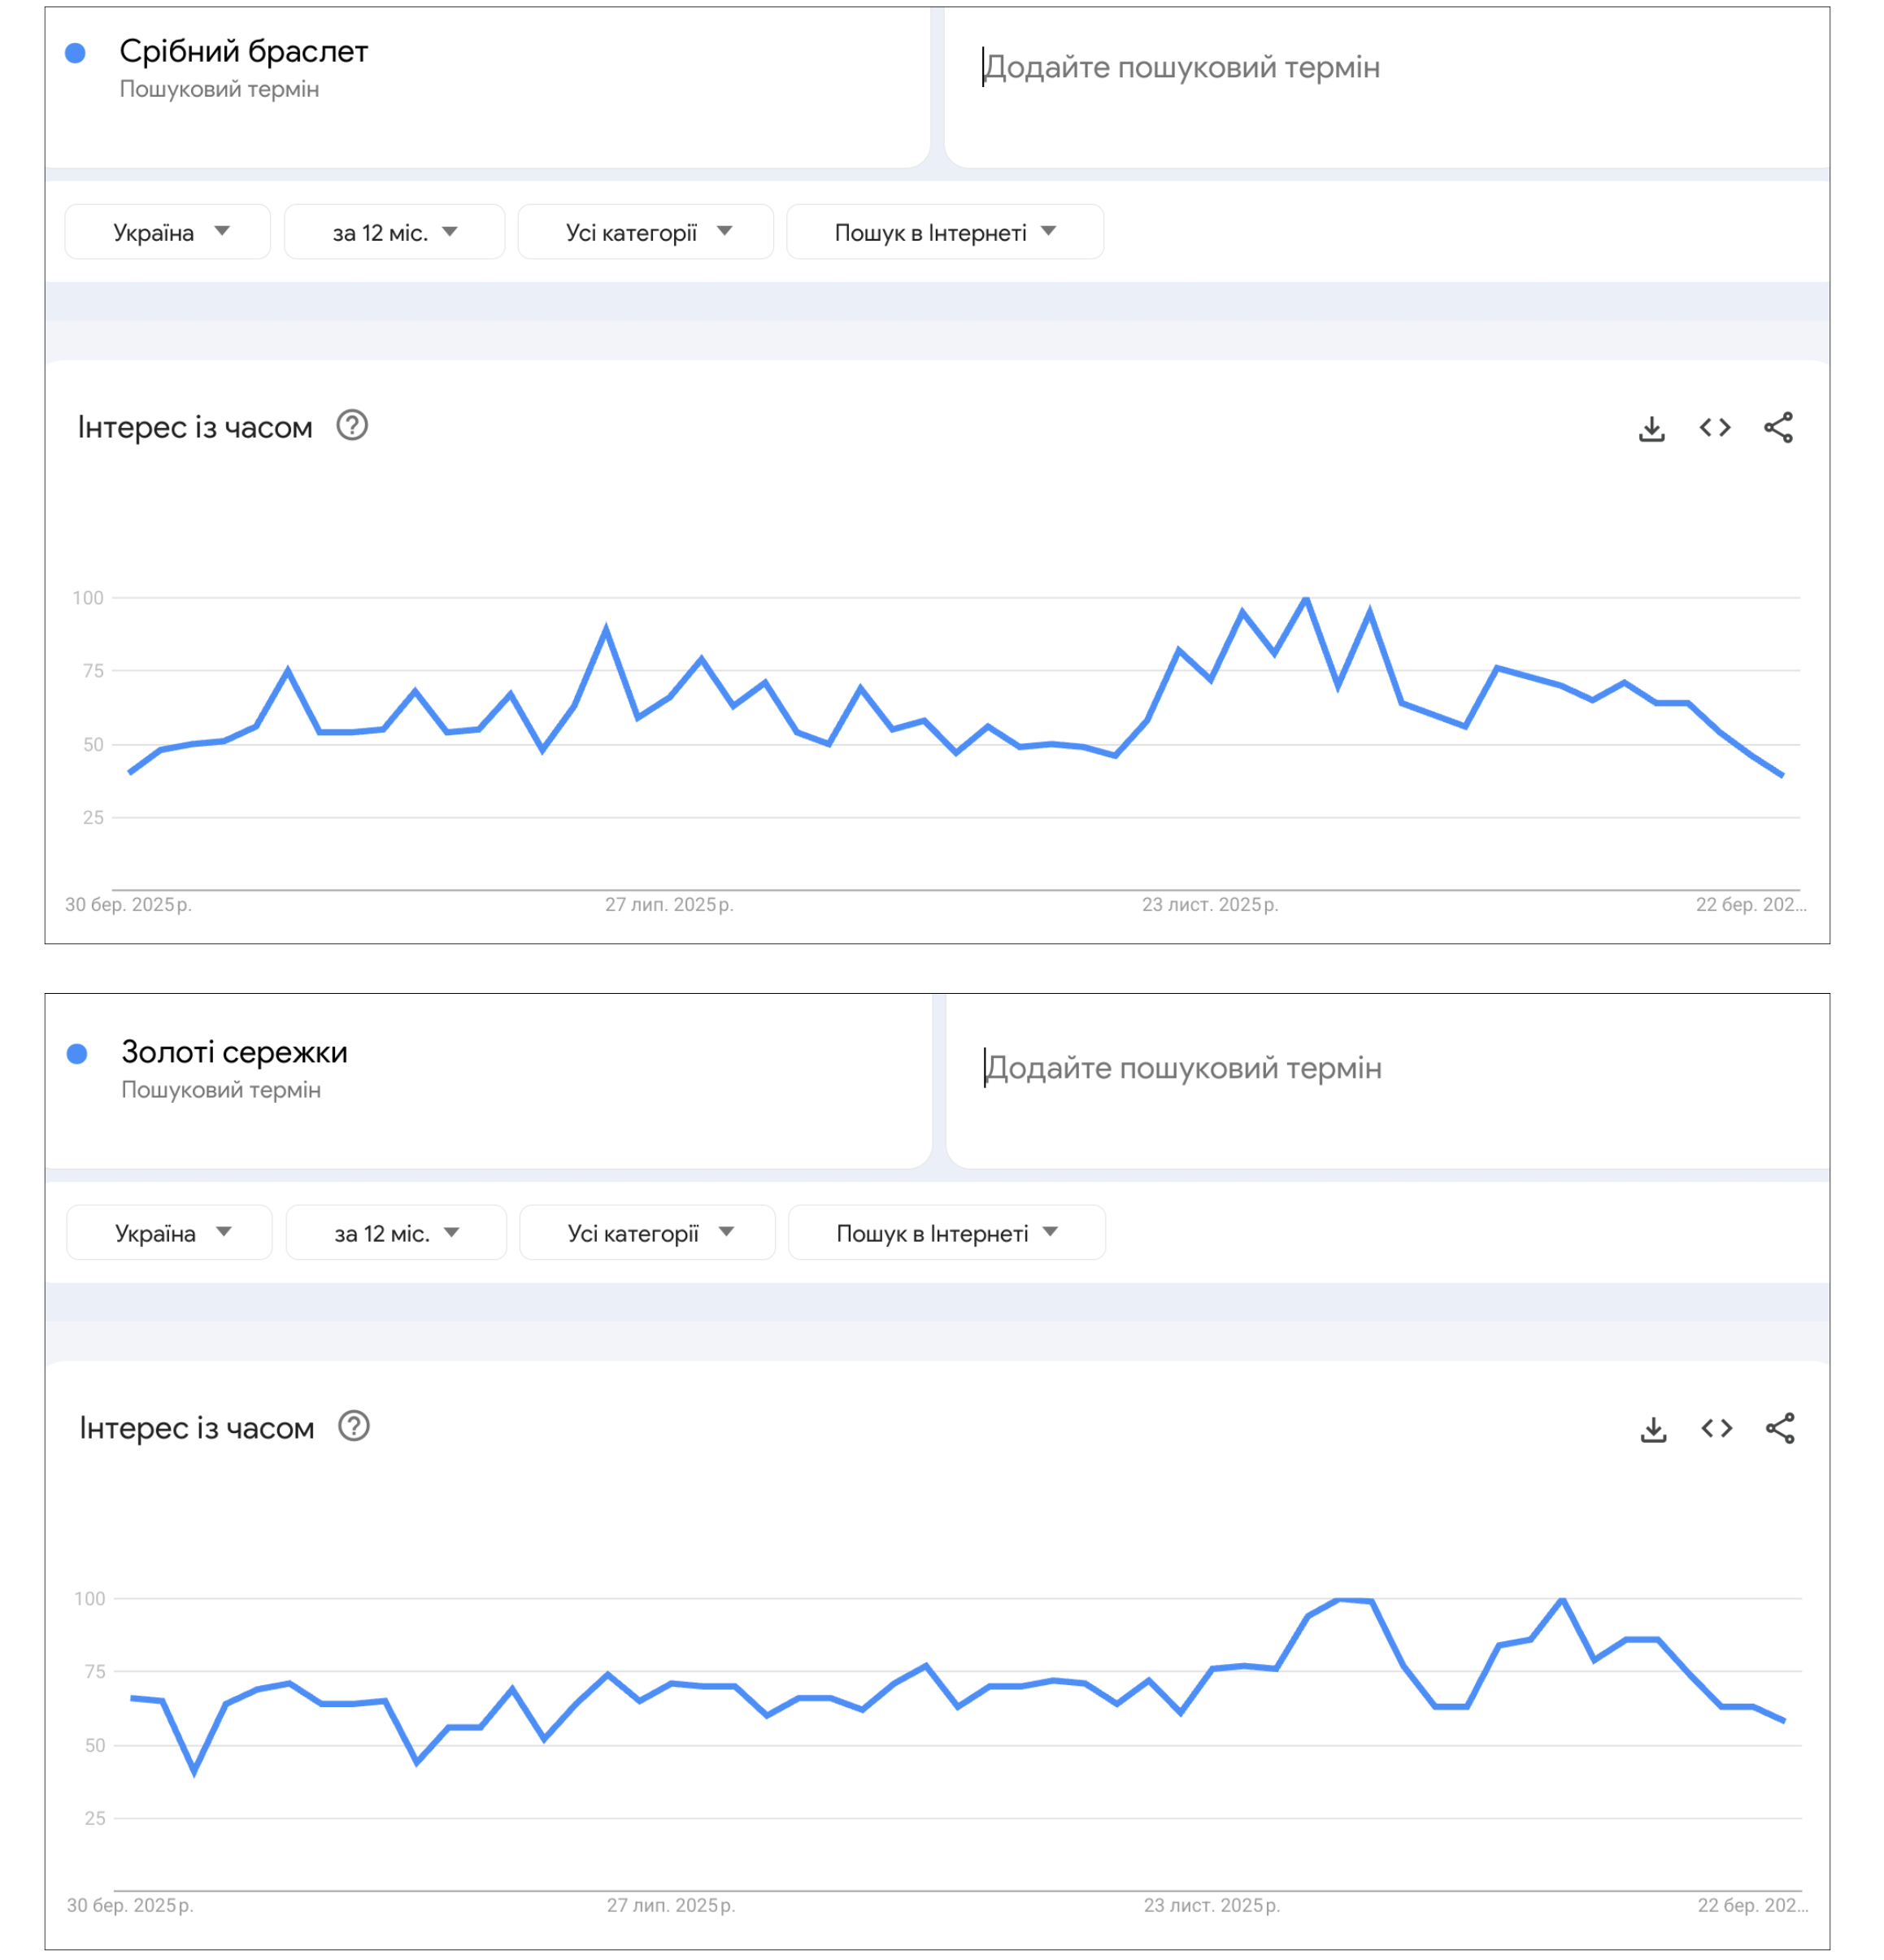This screenshot has width=1884, height=1960.
Task: Open the top за 12 міс. period dropdown
Action: 394,232
